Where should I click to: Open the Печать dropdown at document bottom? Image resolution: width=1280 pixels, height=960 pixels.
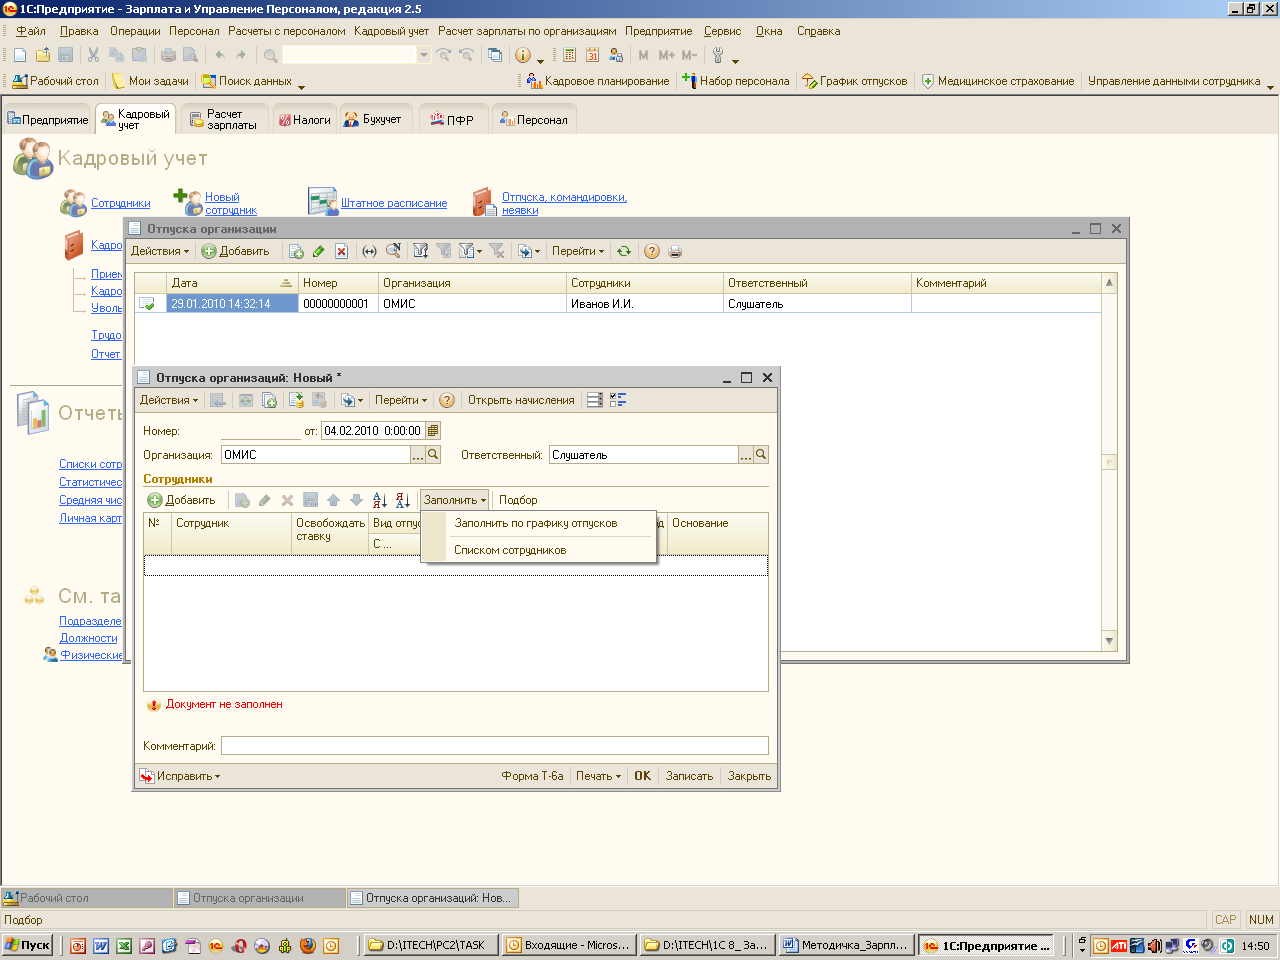[598, 776]
